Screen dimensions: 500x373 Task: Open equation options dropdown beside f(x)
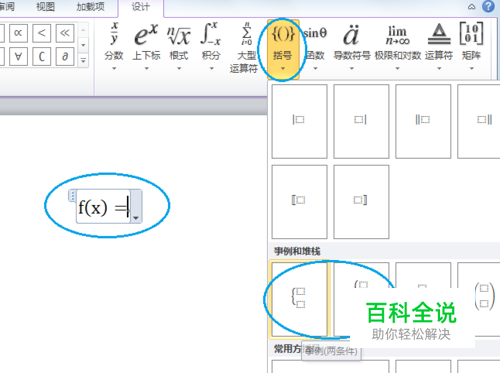pyautogui.click(x=136, y=206)
